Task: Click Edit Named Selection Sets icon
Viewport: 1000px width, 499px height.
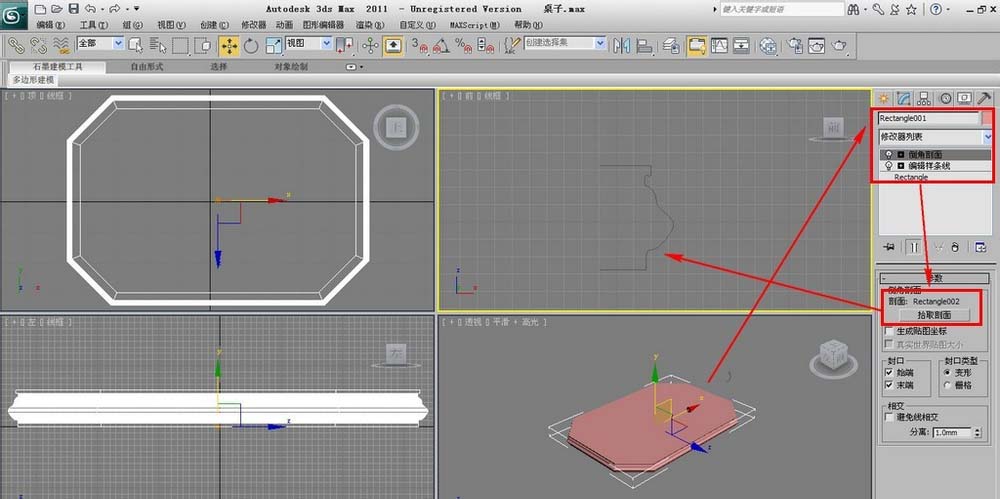Action: point(512,45)
